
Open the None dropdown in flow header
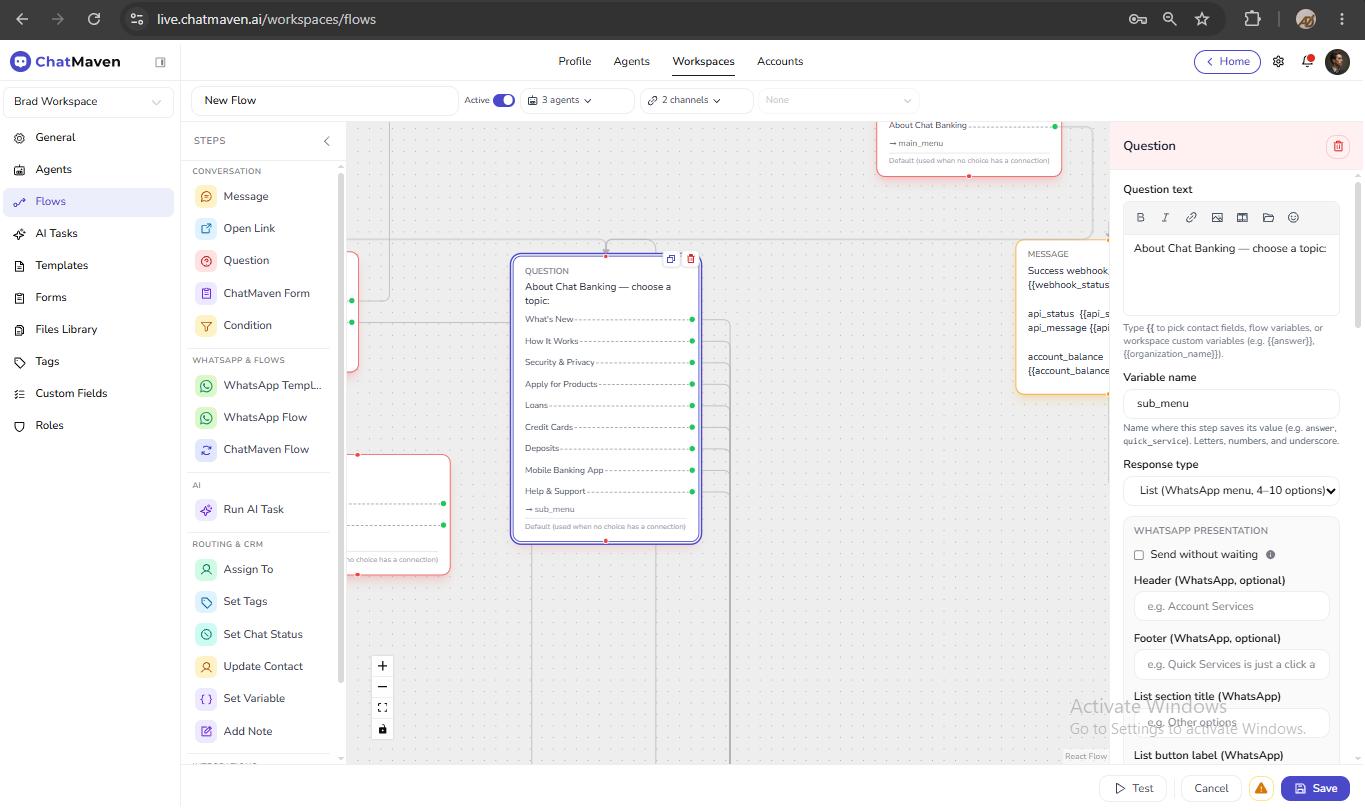pyautogui.click(x=839, y=101)
